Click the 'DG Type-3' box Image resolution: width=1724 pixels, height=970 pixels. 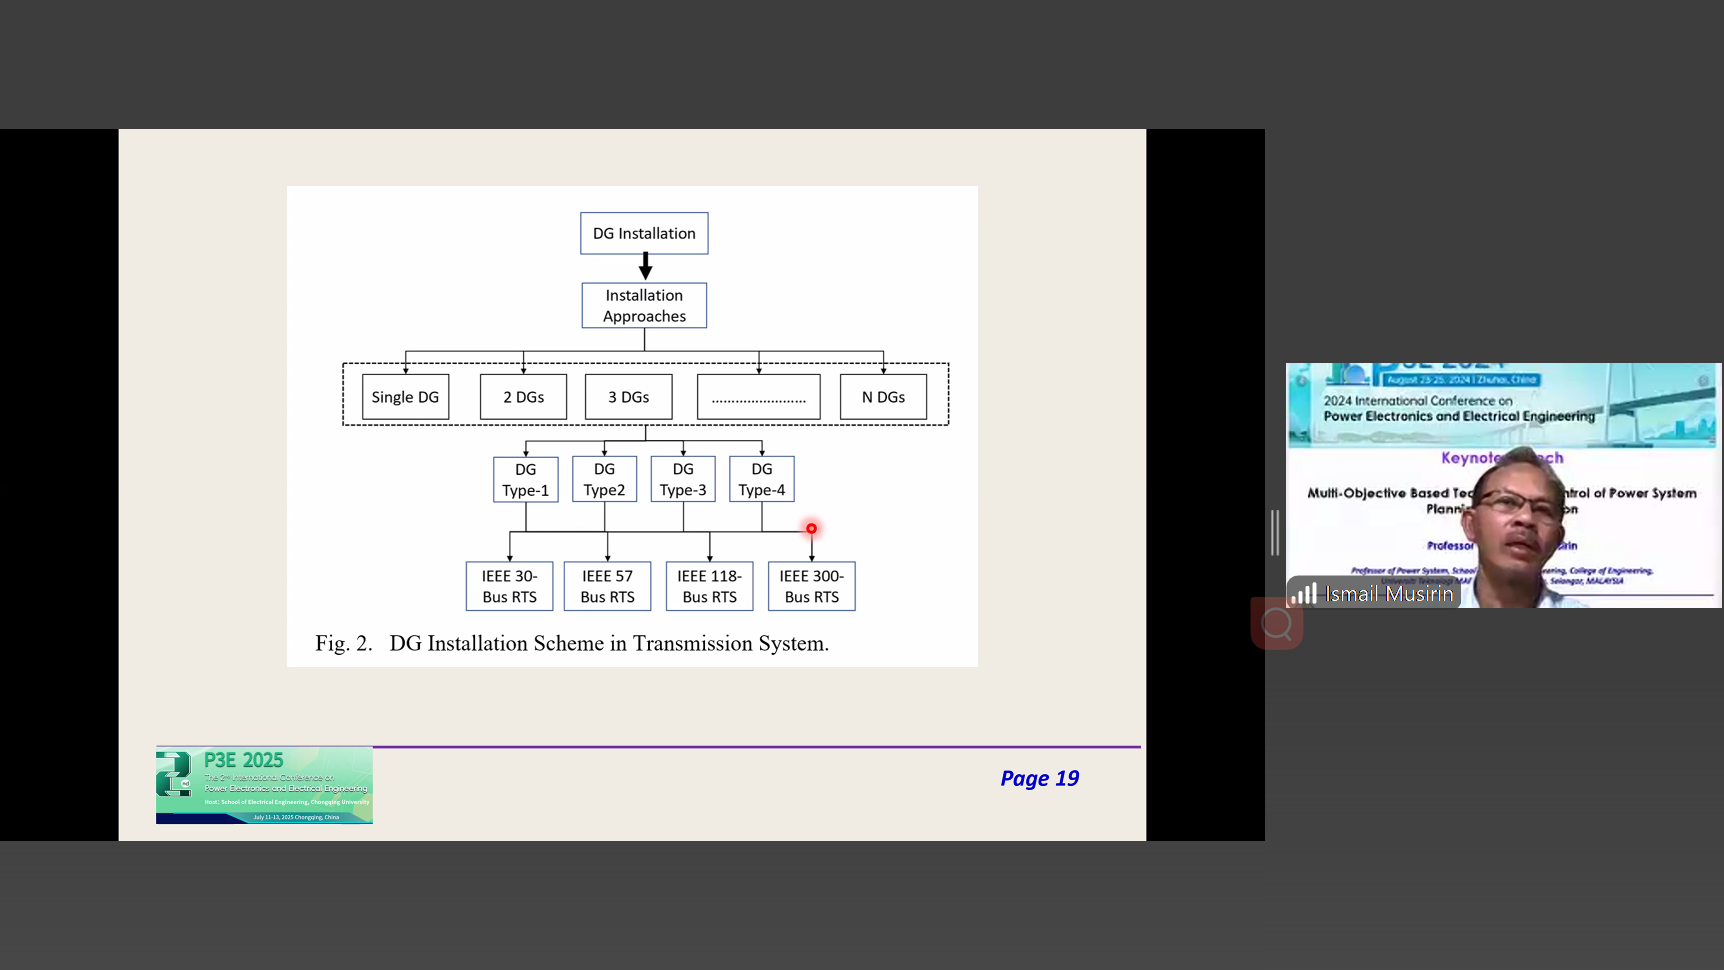(683, 479)
